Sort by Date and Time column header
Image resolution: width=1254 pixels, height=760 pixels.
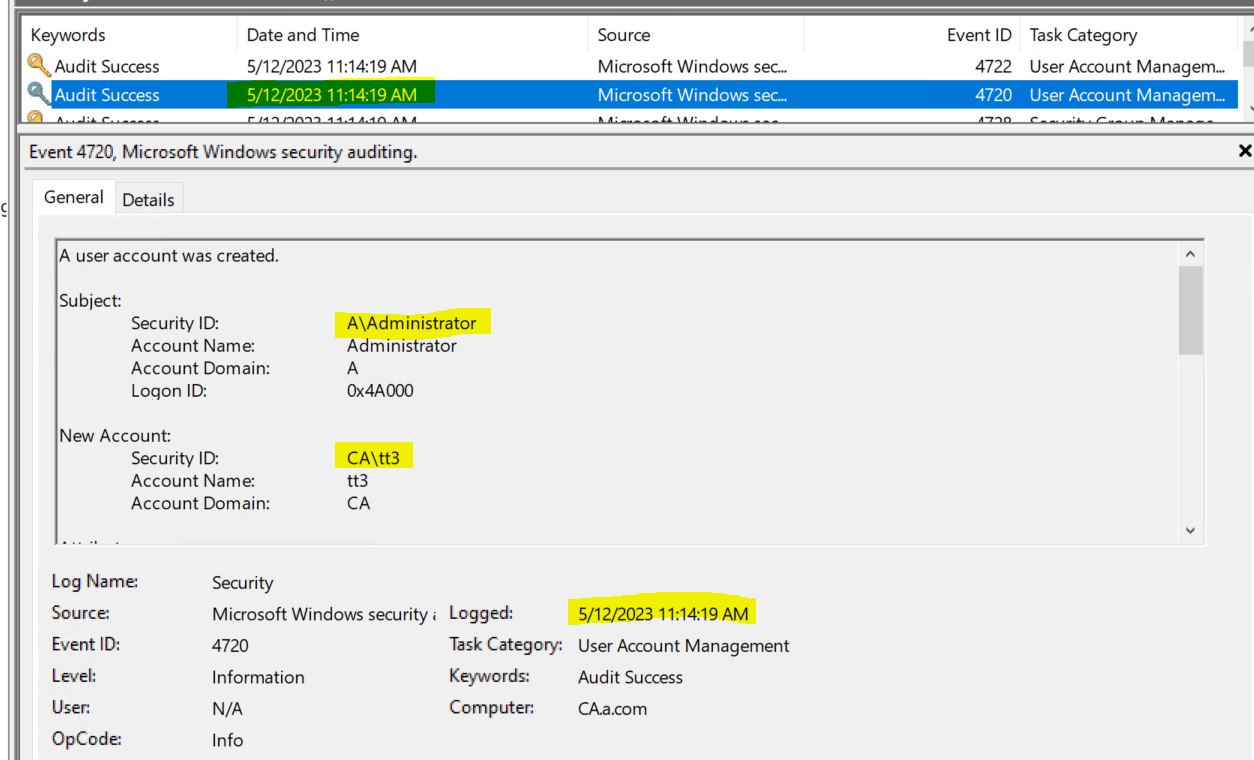[x=303, y=35]
